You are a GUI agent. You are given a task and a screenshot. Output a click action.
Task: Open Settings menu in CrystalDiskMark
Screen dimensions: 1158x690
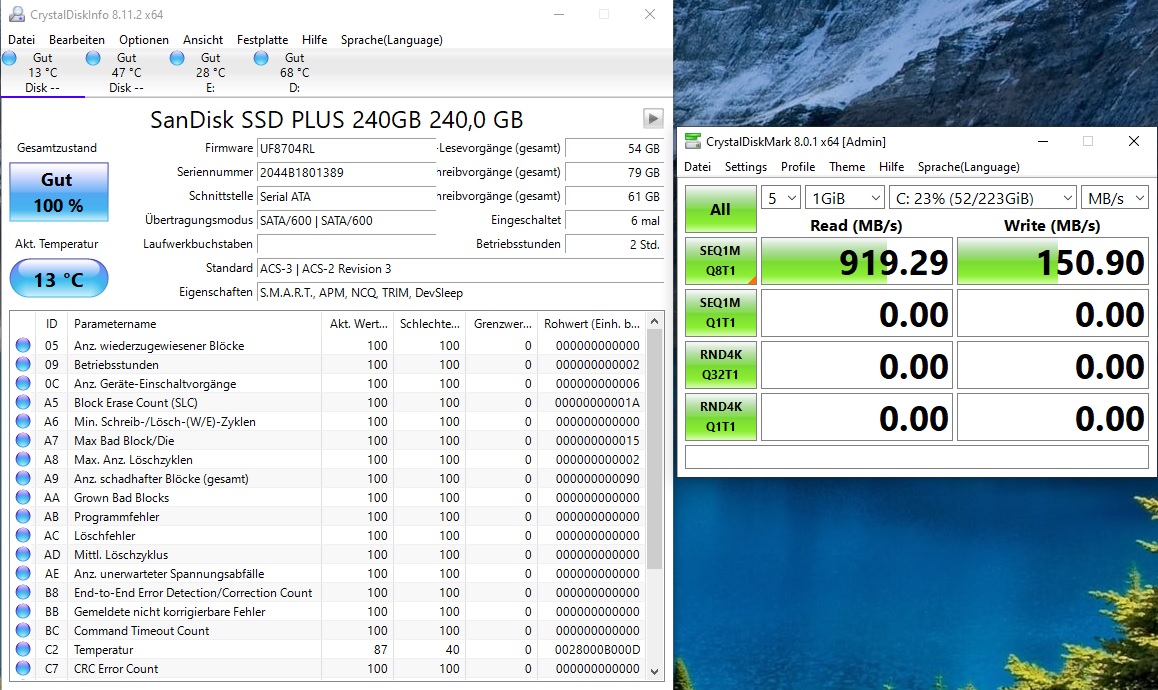tap(746, 167)
